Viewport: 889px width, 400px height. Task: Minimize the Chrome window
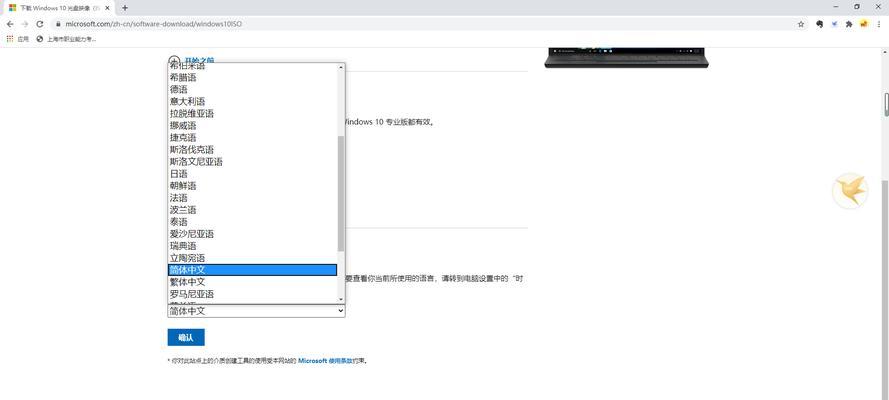836,7
